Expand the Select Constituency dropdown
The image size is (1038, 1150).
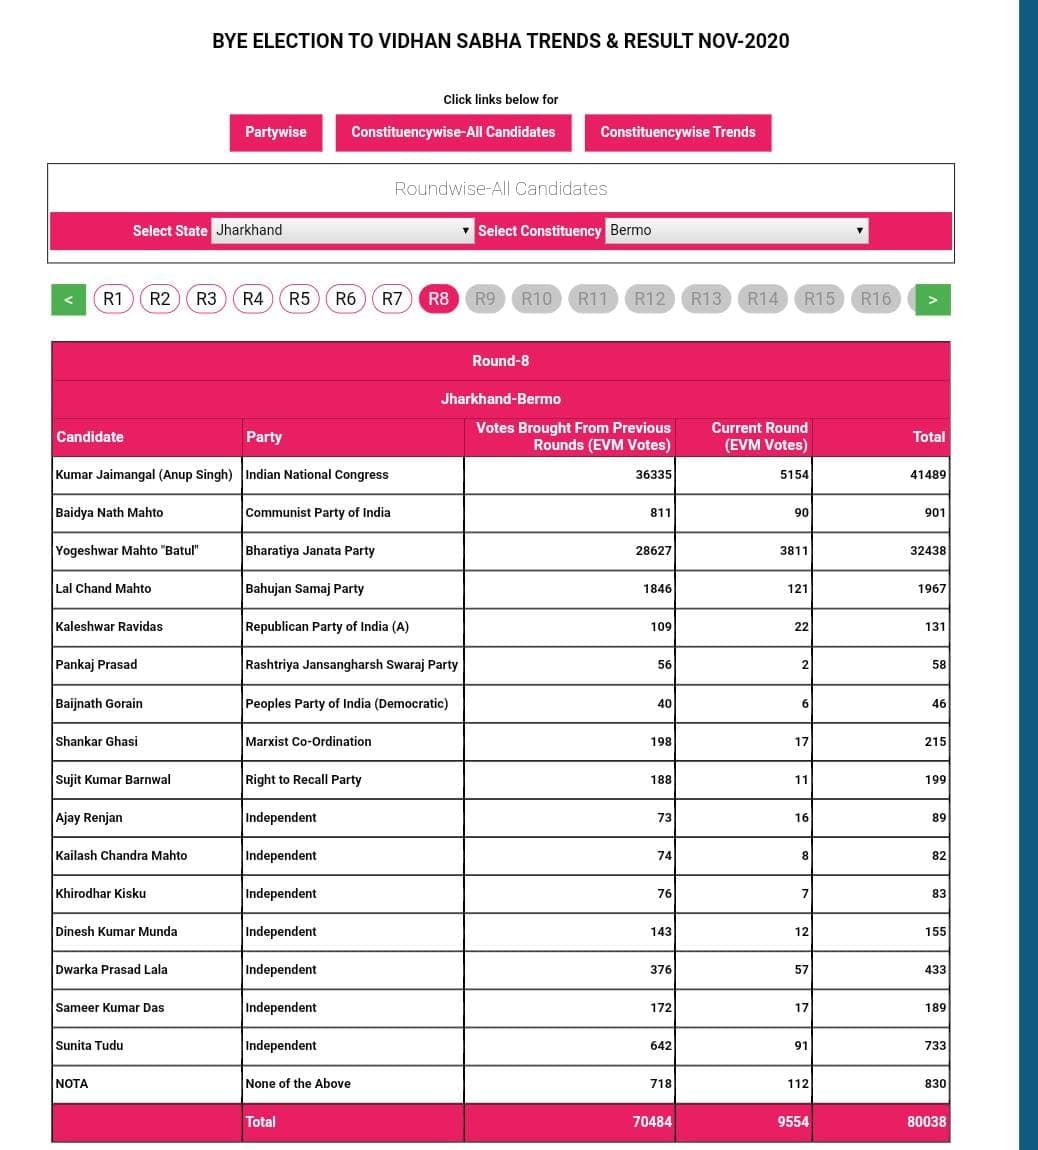736,230
